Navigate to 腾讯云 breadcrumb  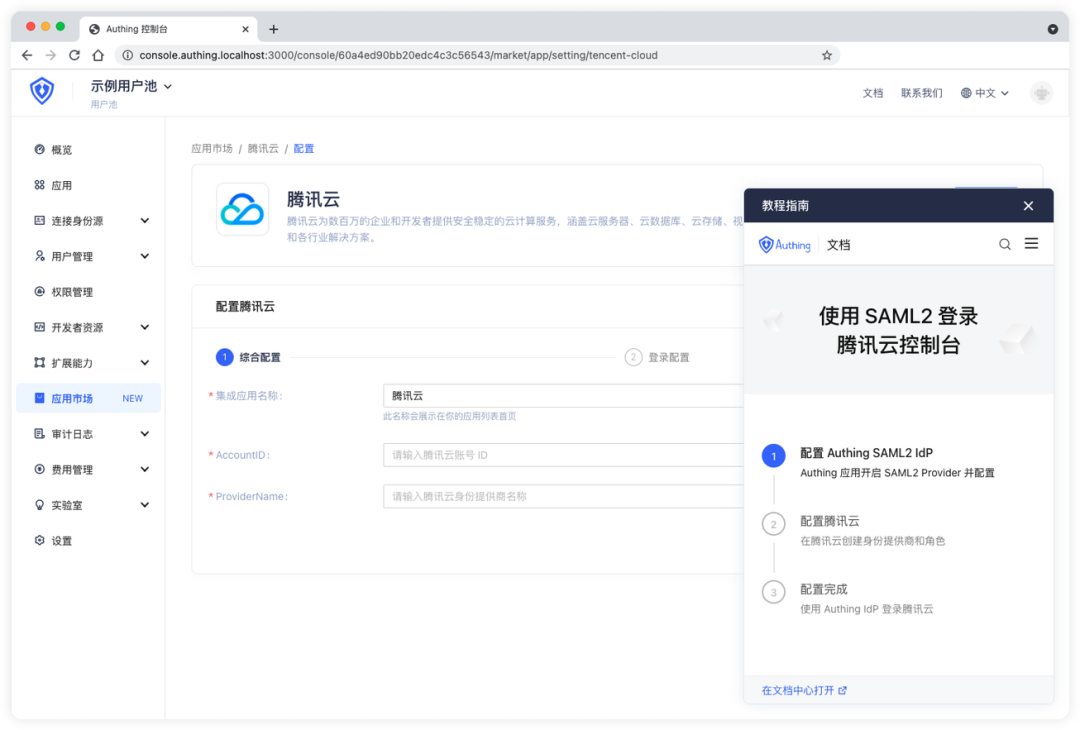pos(263,148)
